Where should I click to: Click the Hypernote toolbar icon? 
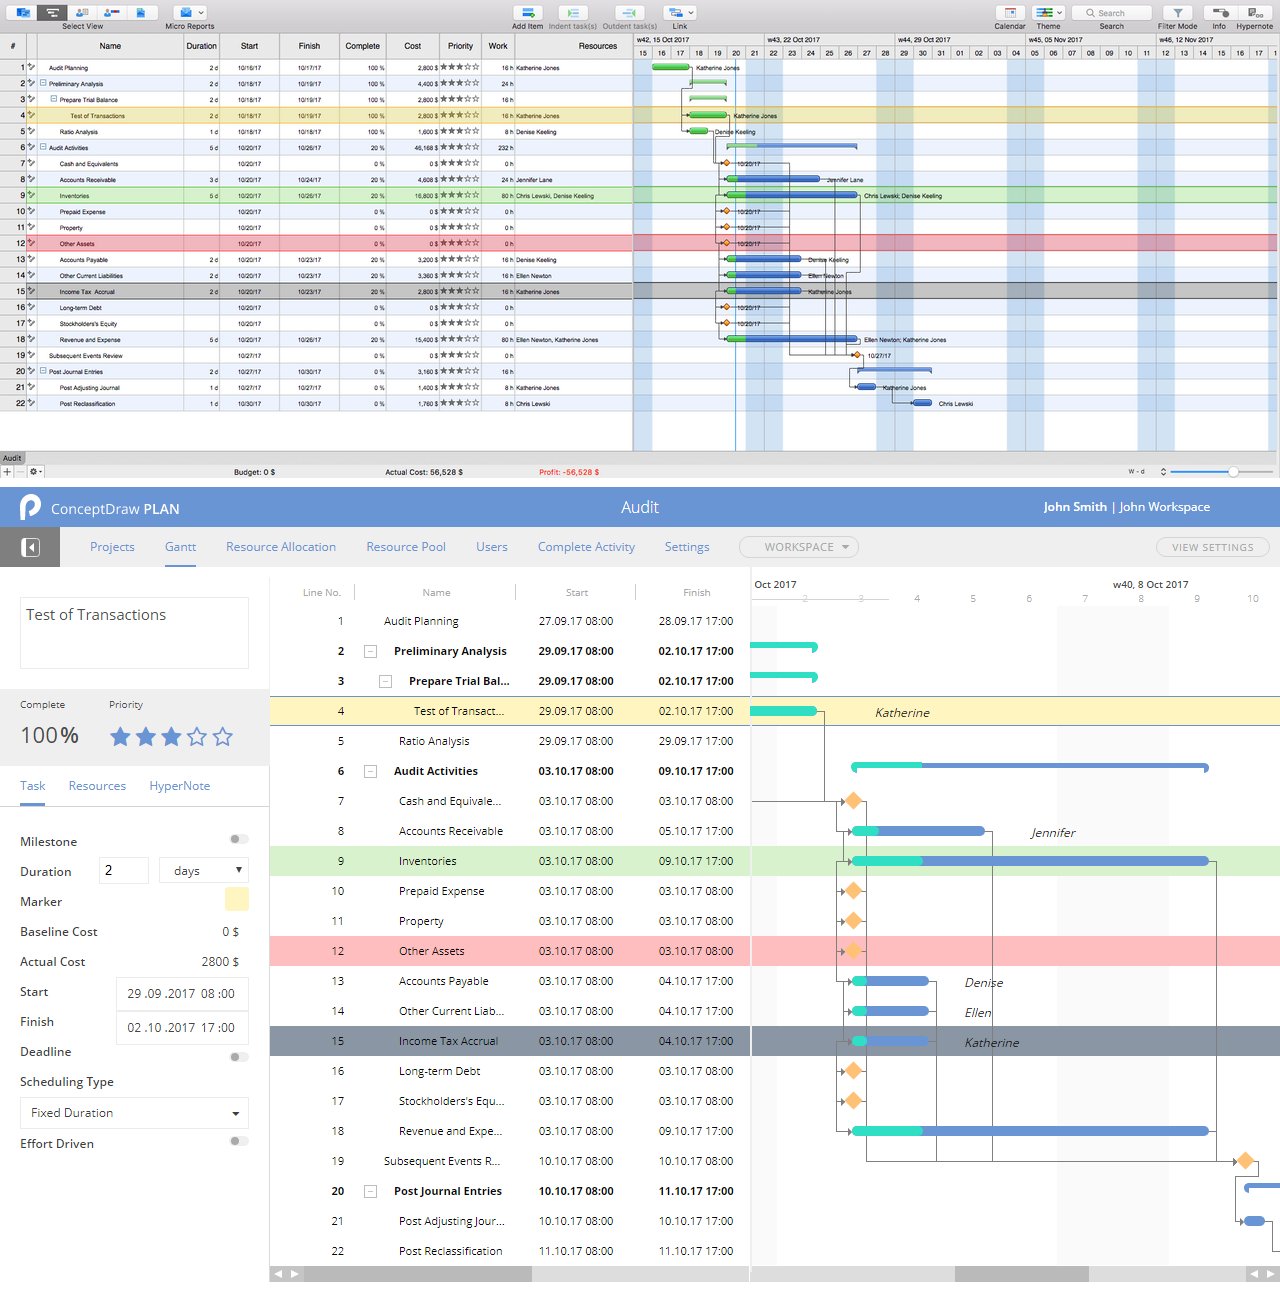pyautogui.click(x=1254, y=13)
